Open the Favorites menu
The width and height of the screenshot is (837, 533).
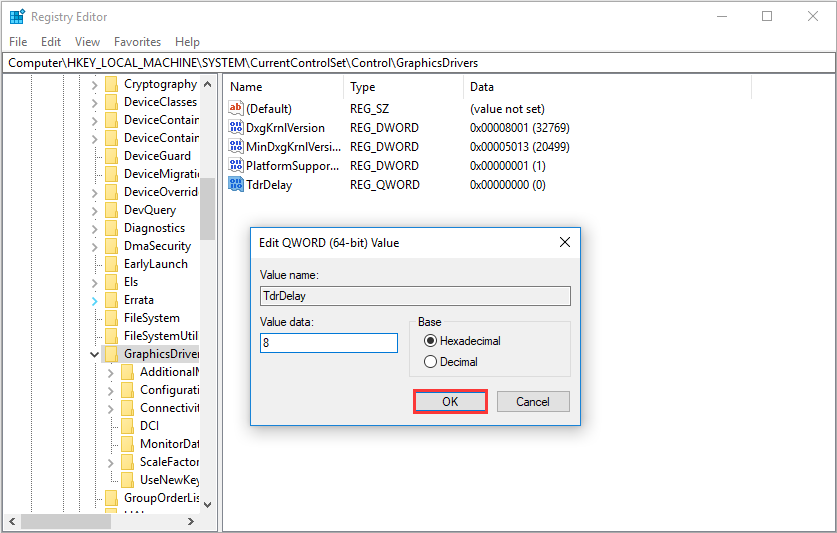[x=137, y=42]
